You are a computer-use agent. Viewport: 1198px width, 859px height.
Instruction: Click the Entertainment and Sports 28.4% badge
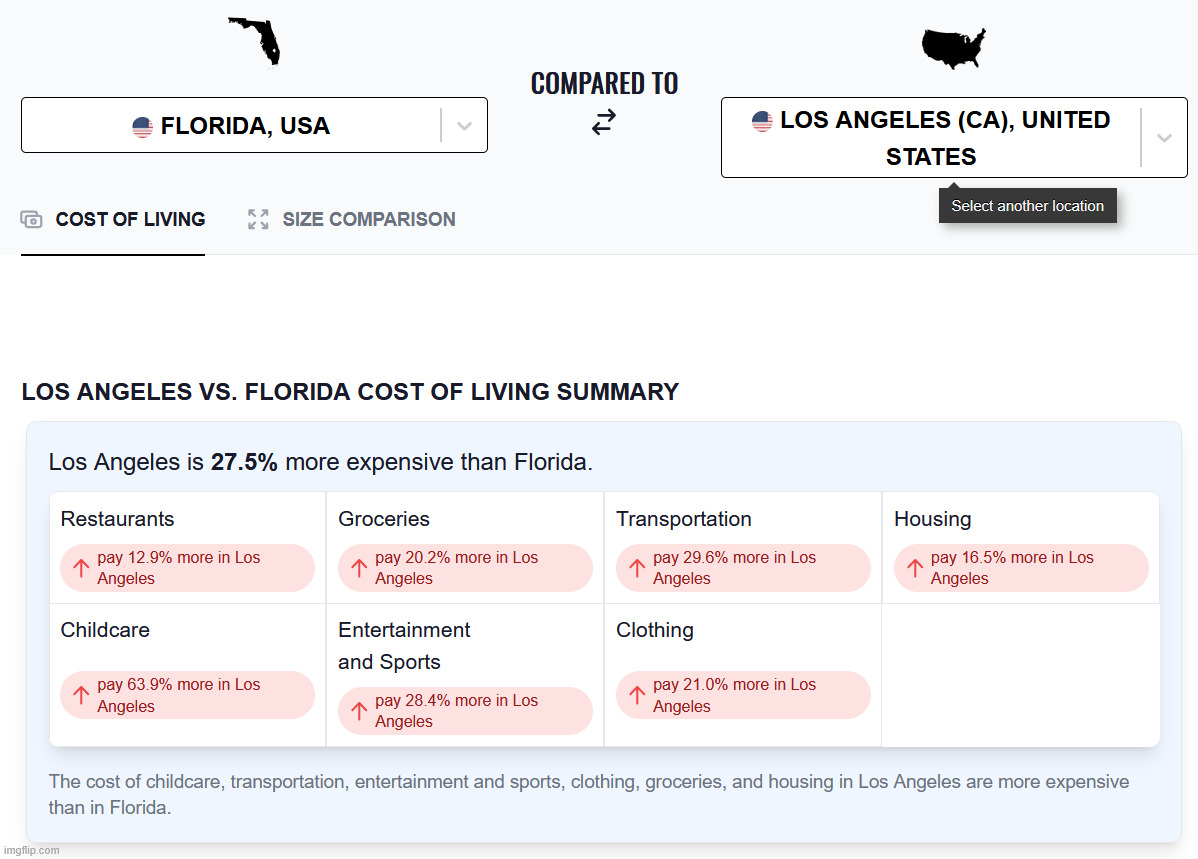pyautogui.click(x=465, y=711)
